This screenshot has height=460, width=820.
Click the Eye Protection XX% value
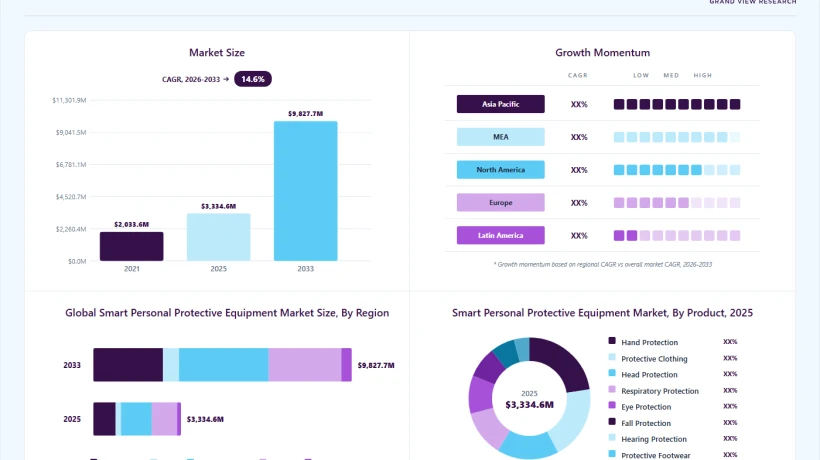click(730, 406)
